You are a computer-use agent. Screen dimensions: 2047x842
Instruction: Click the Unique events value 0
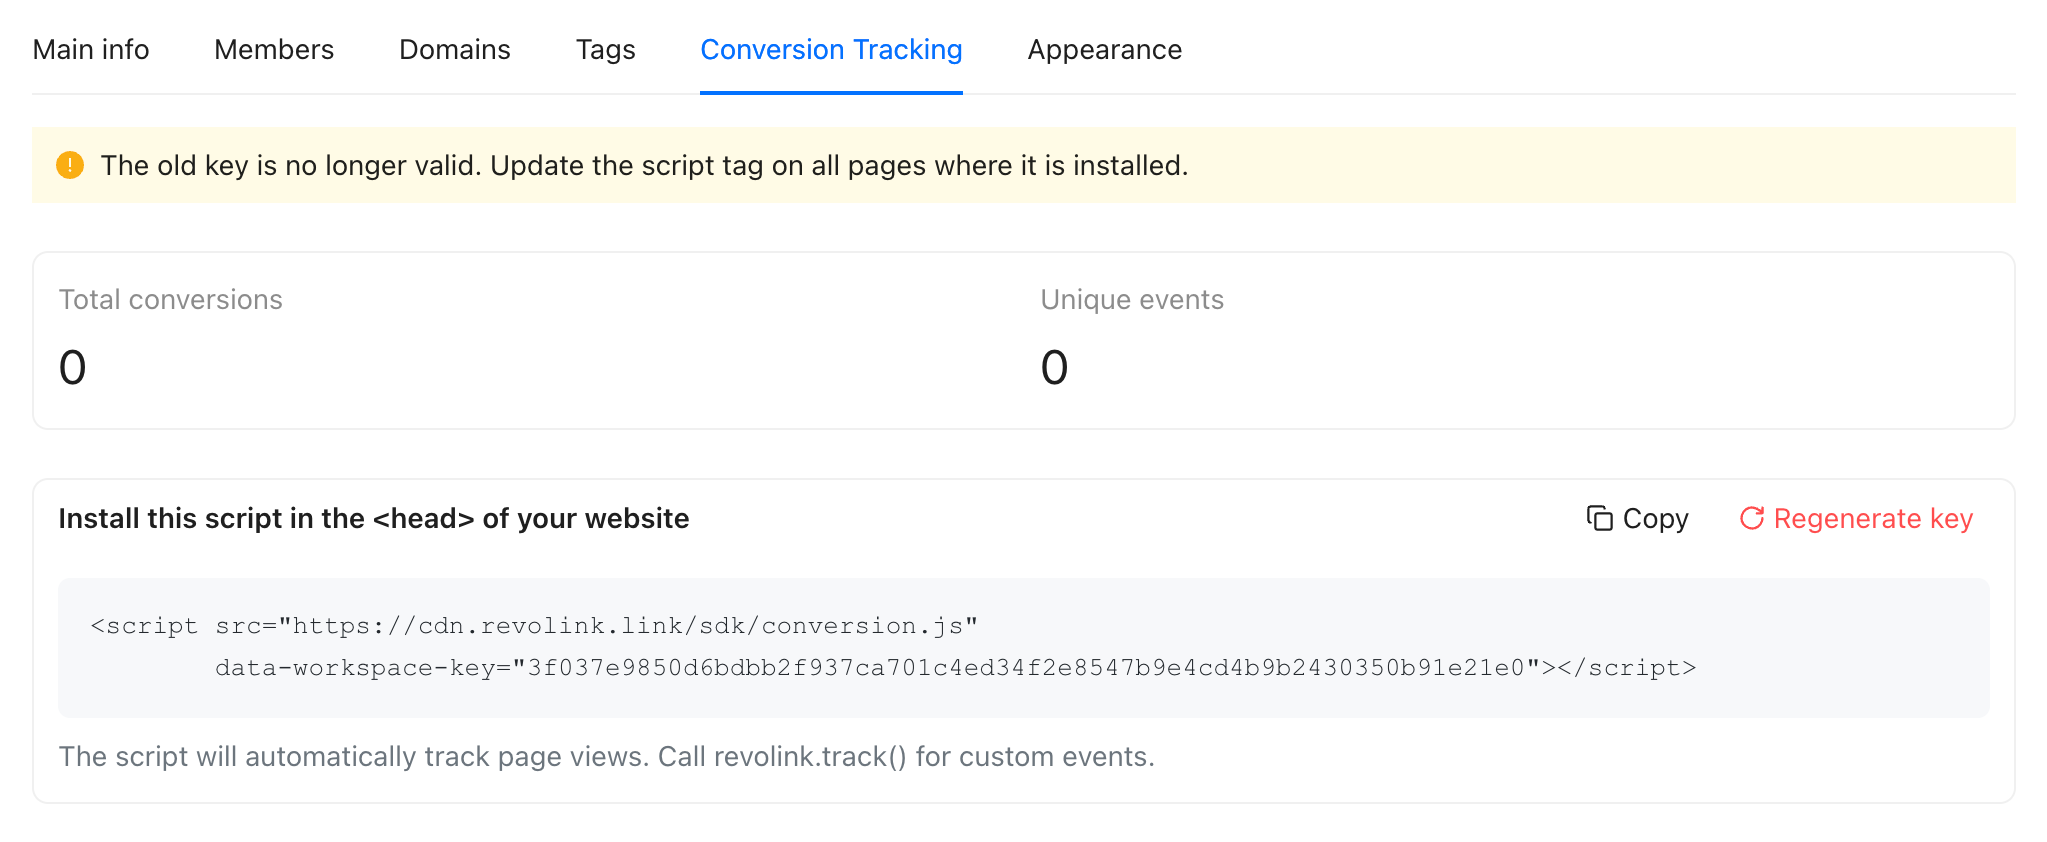[1055, 367]
